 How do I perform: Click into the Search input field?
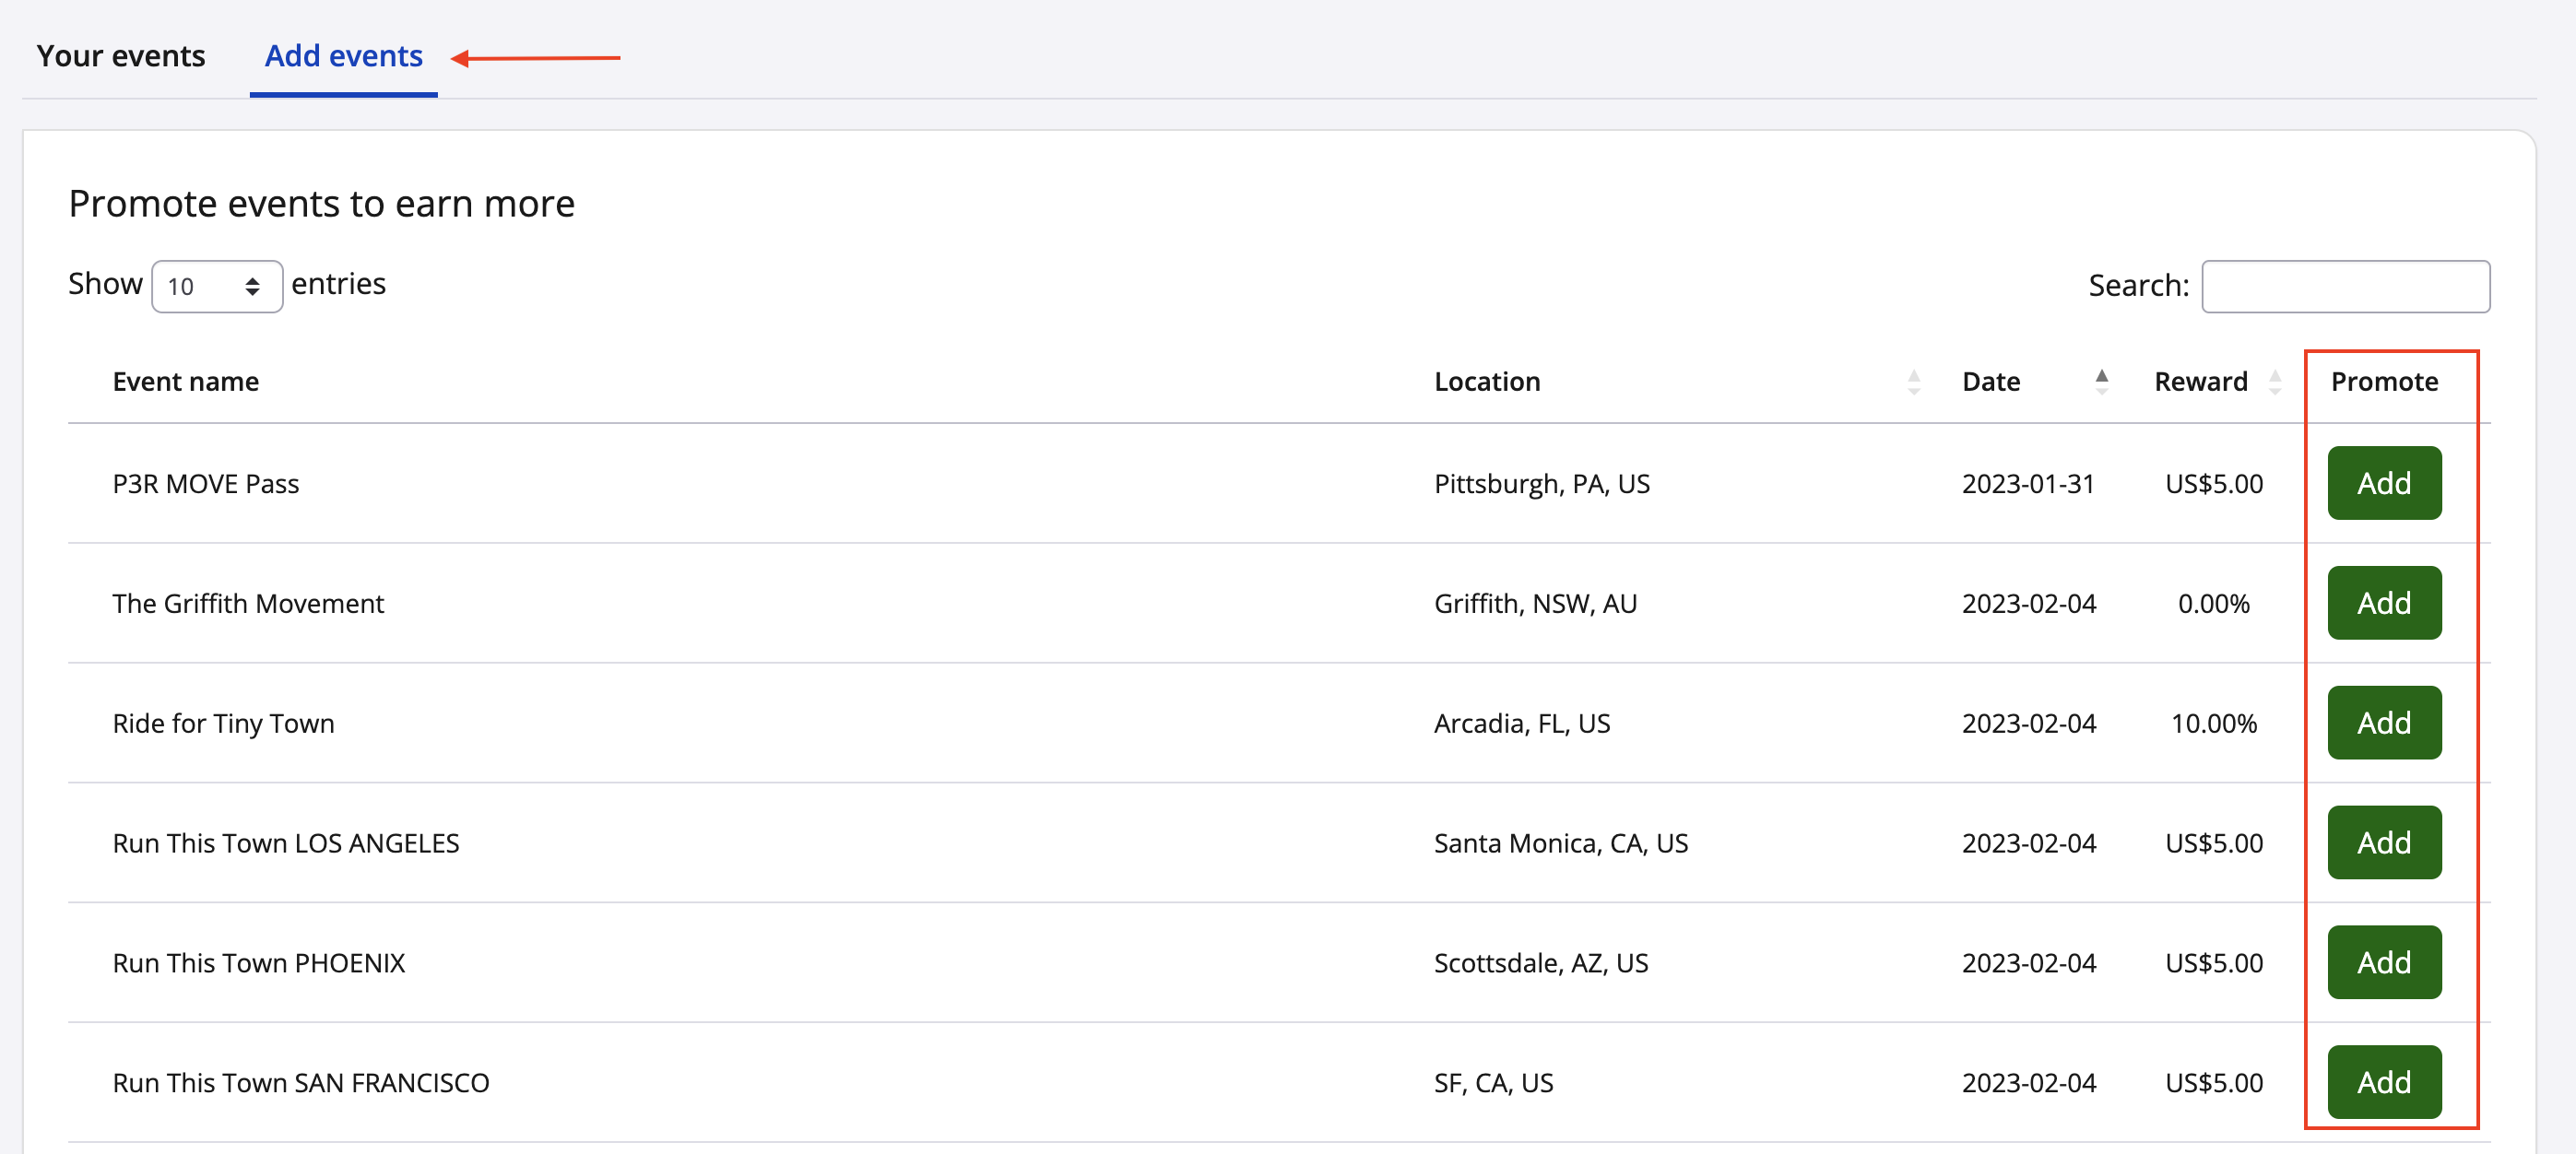2344,287
